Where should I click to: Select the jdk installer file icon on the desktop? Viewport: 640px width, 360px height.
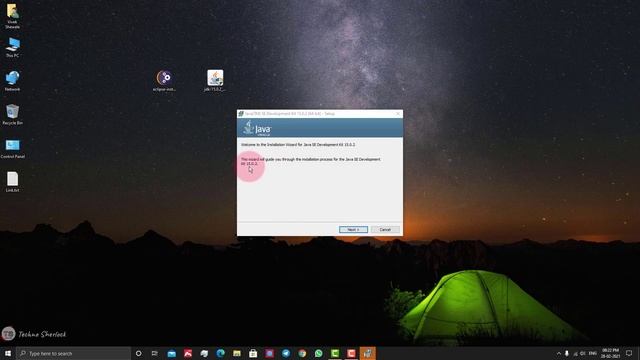coord(215,80)
